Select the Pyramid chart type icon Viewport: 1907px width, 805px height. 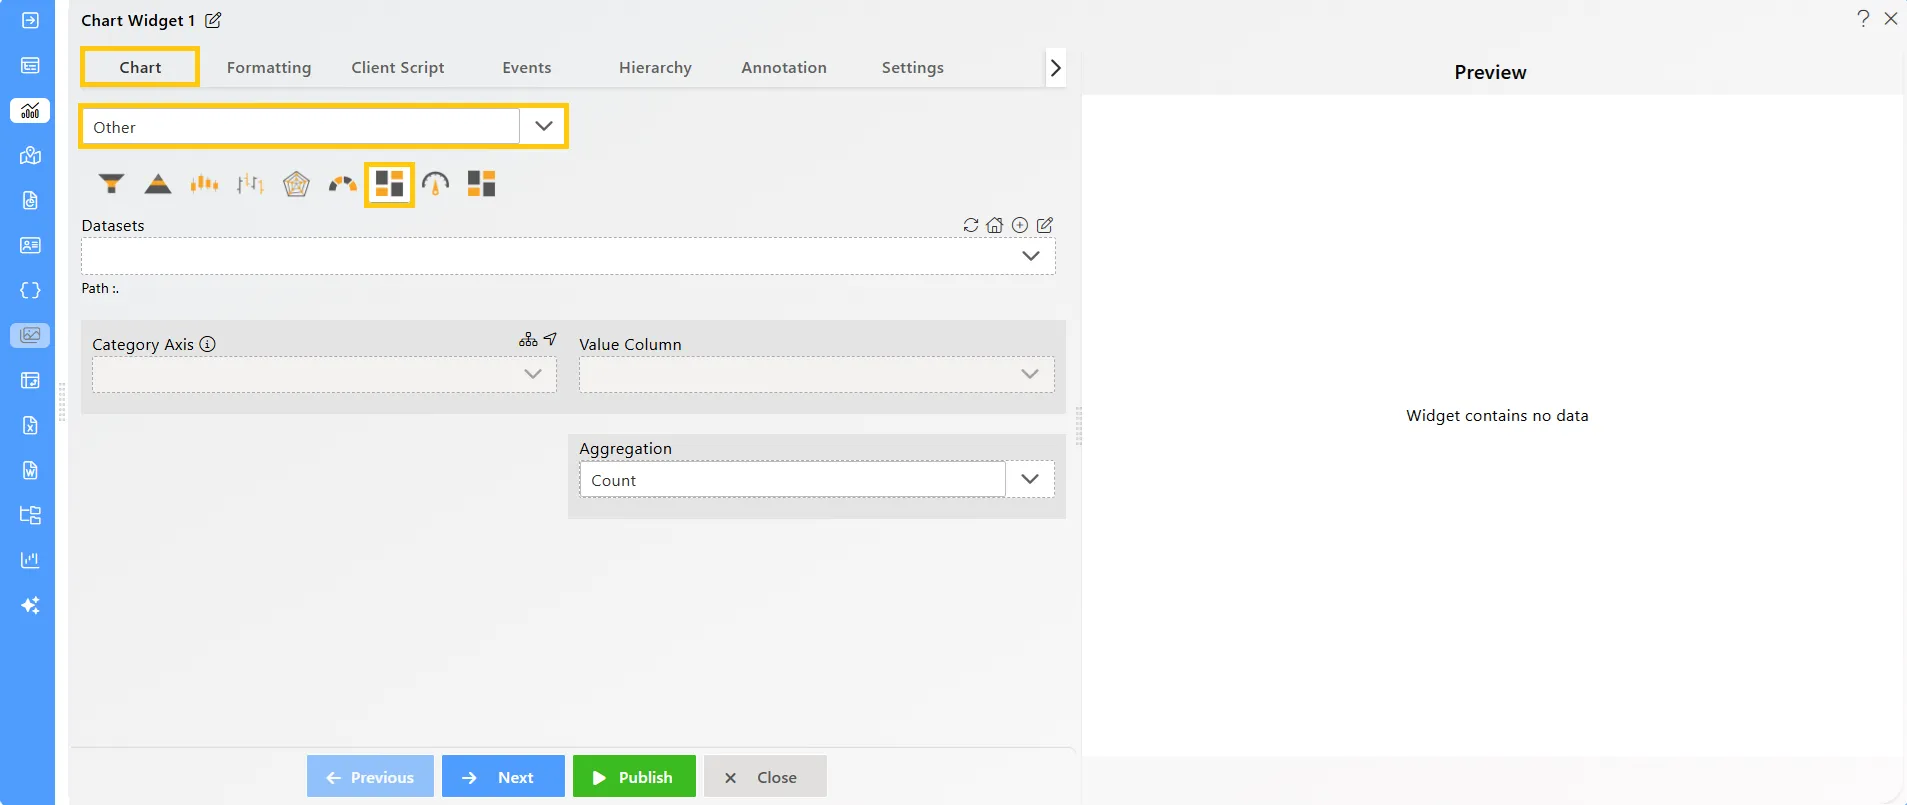pos(158,184)
